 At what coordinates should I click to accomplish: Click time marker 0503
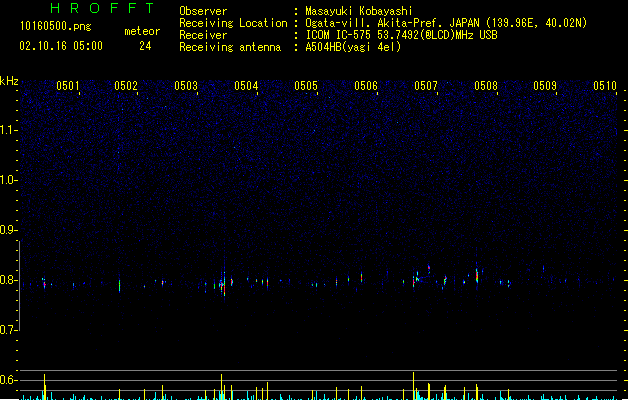pos(186,85)
